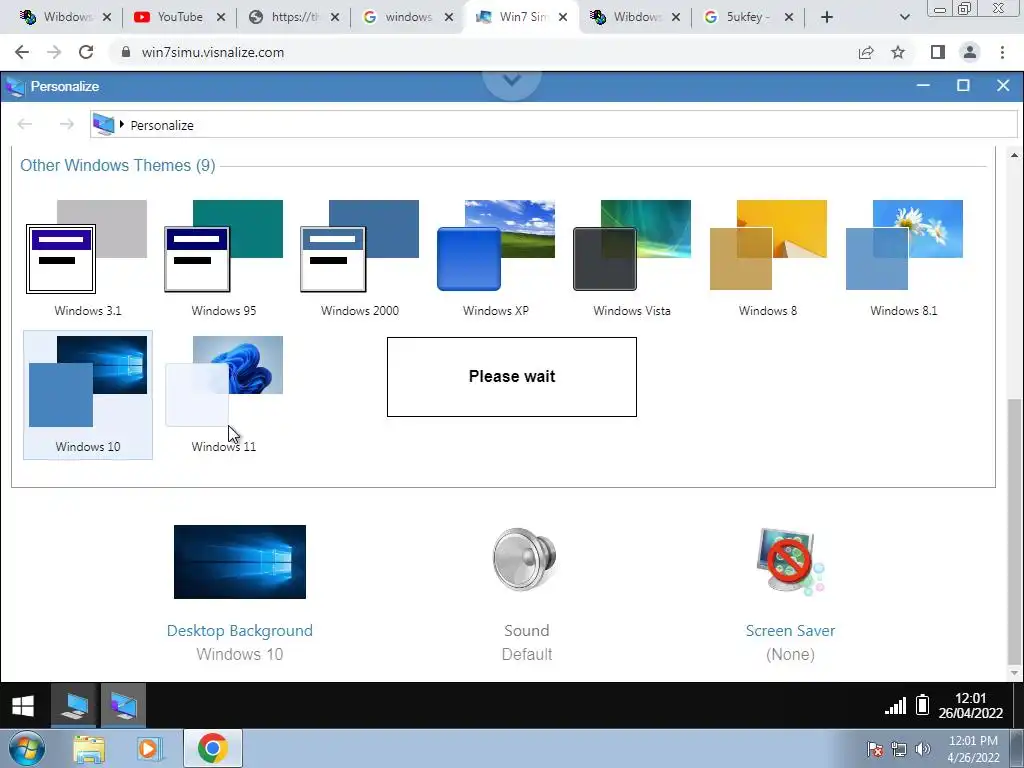The image size is (1024, 768).
Task: Open the Sound speaker icon
Action: click(525, 559)
